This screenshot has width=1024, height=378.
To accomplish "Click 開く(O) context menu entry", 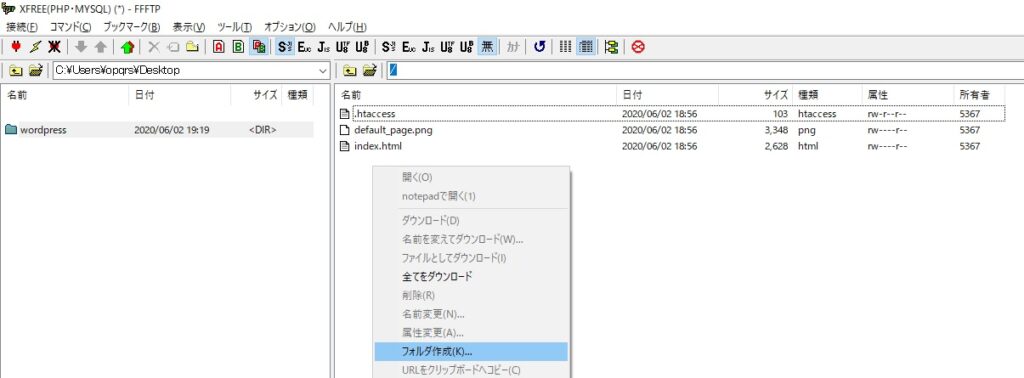I will coord(471,177).
